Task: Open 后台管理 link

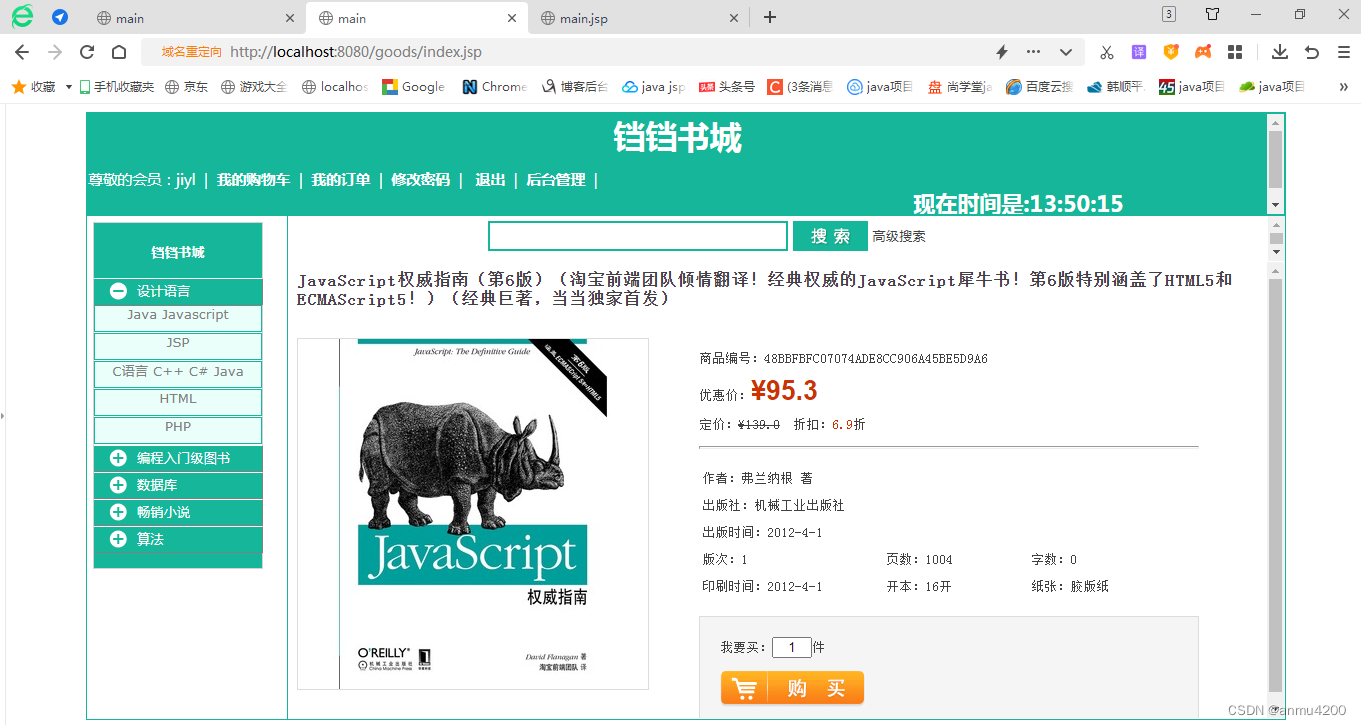Action: (x=556, y=180)
